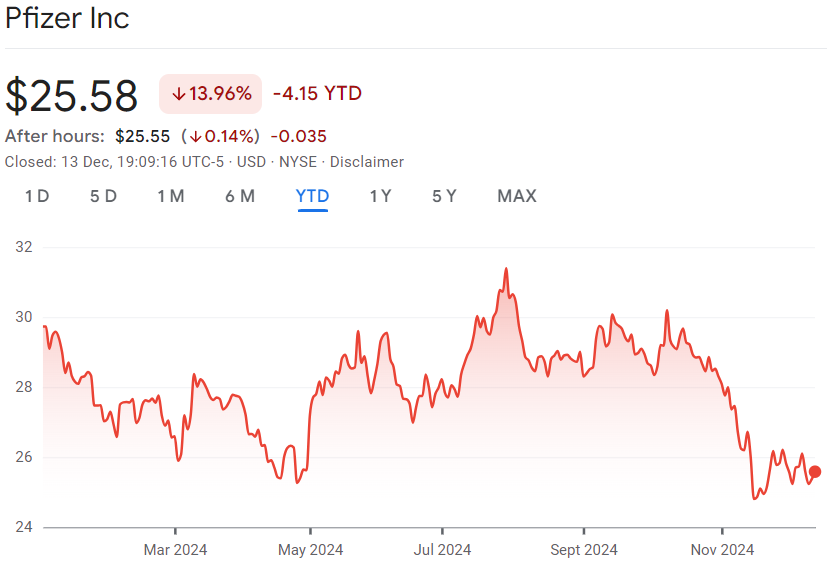
Task: Click the 30 price axis label
Action: coord(24,317)
